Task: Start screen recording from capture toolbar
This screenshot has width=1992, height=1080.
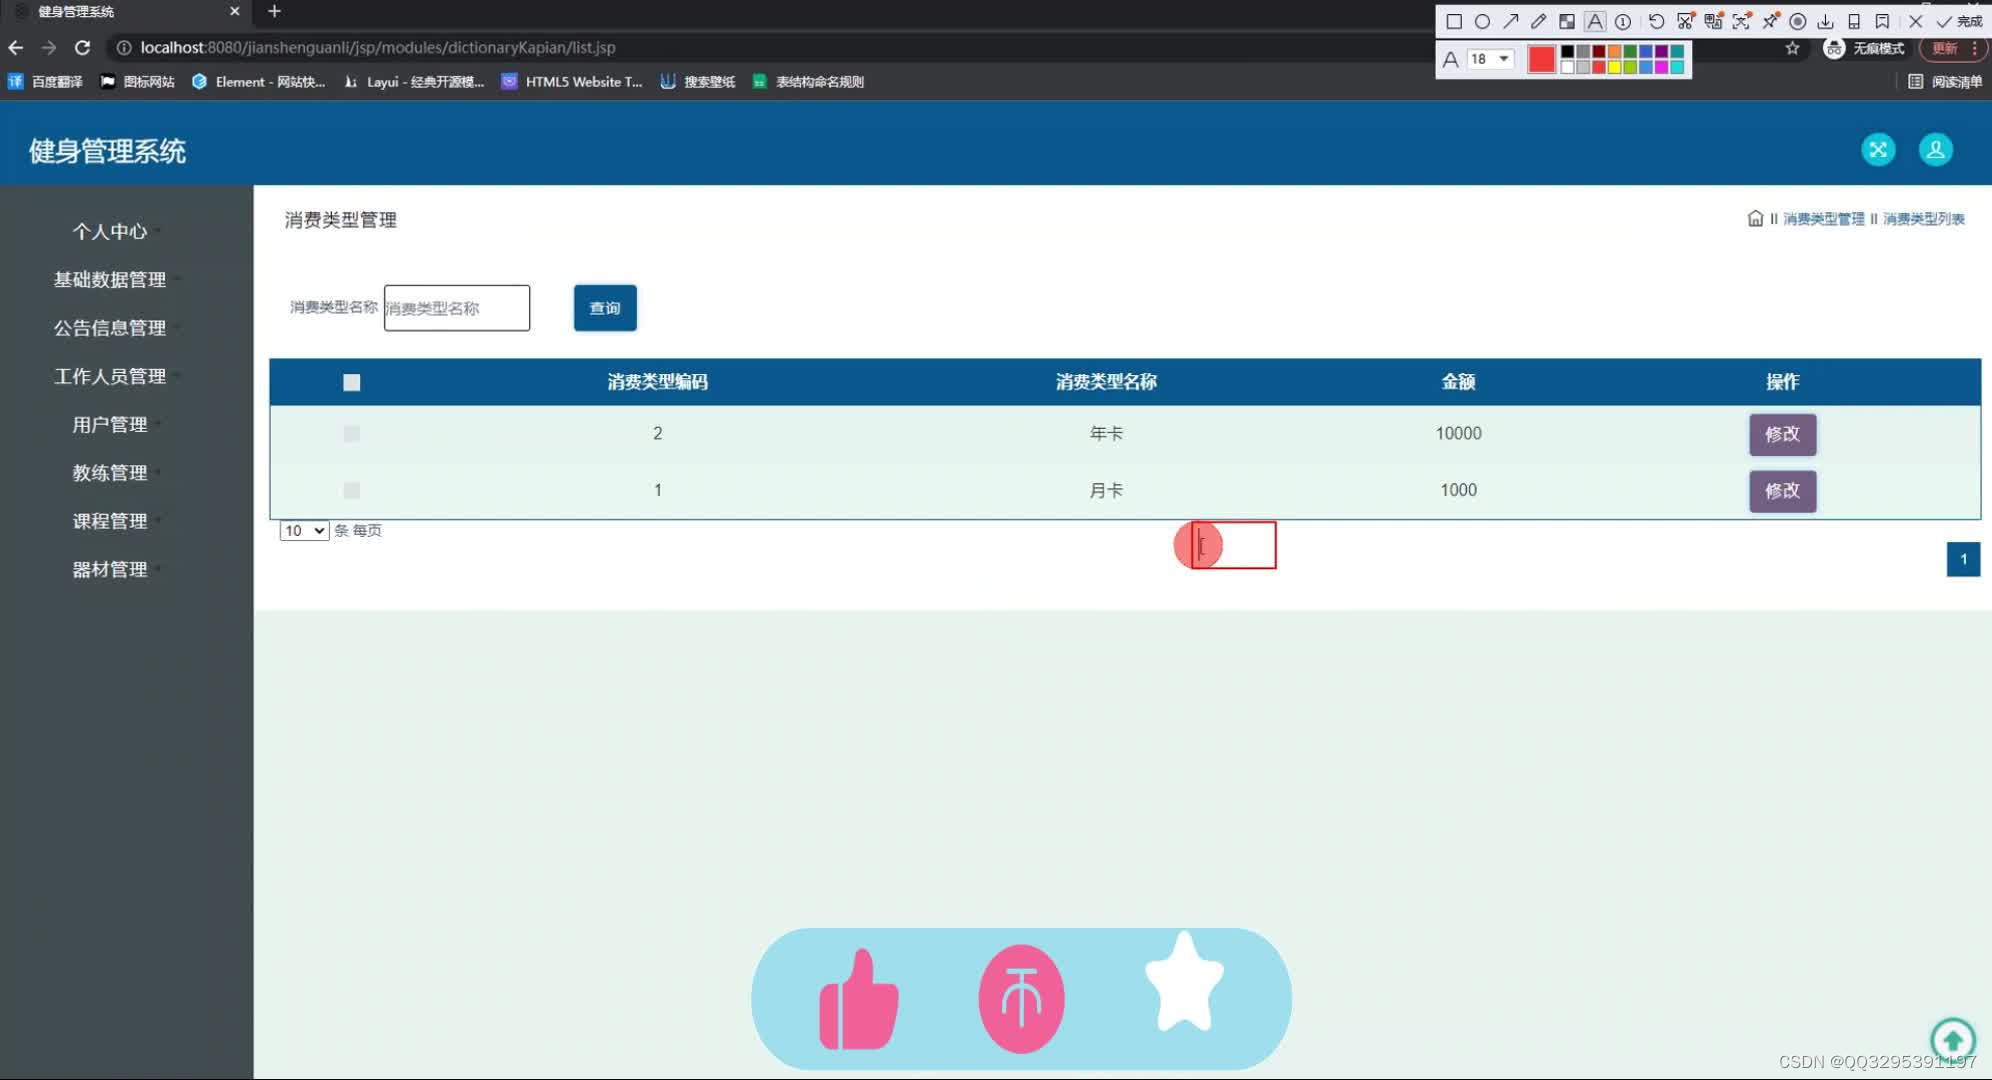Action: coord(1798,21)
